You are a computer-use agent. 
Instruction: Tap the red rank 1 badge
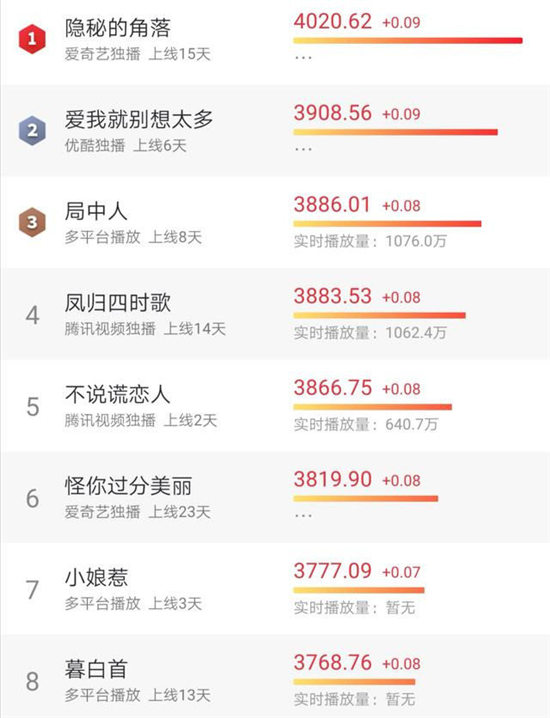(x=32, y=39)
